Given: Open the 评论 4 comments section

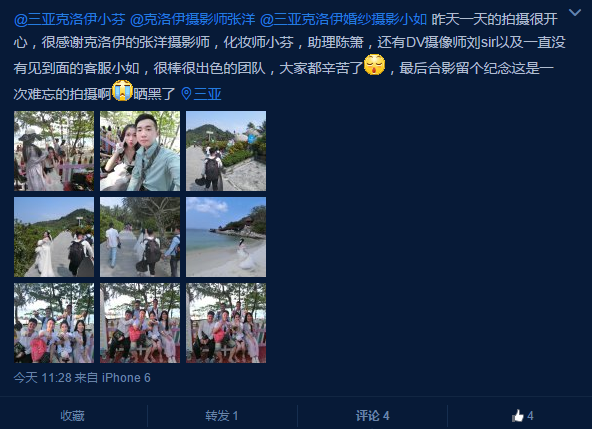Looking at the screenshot, I should tap(372, 416).
